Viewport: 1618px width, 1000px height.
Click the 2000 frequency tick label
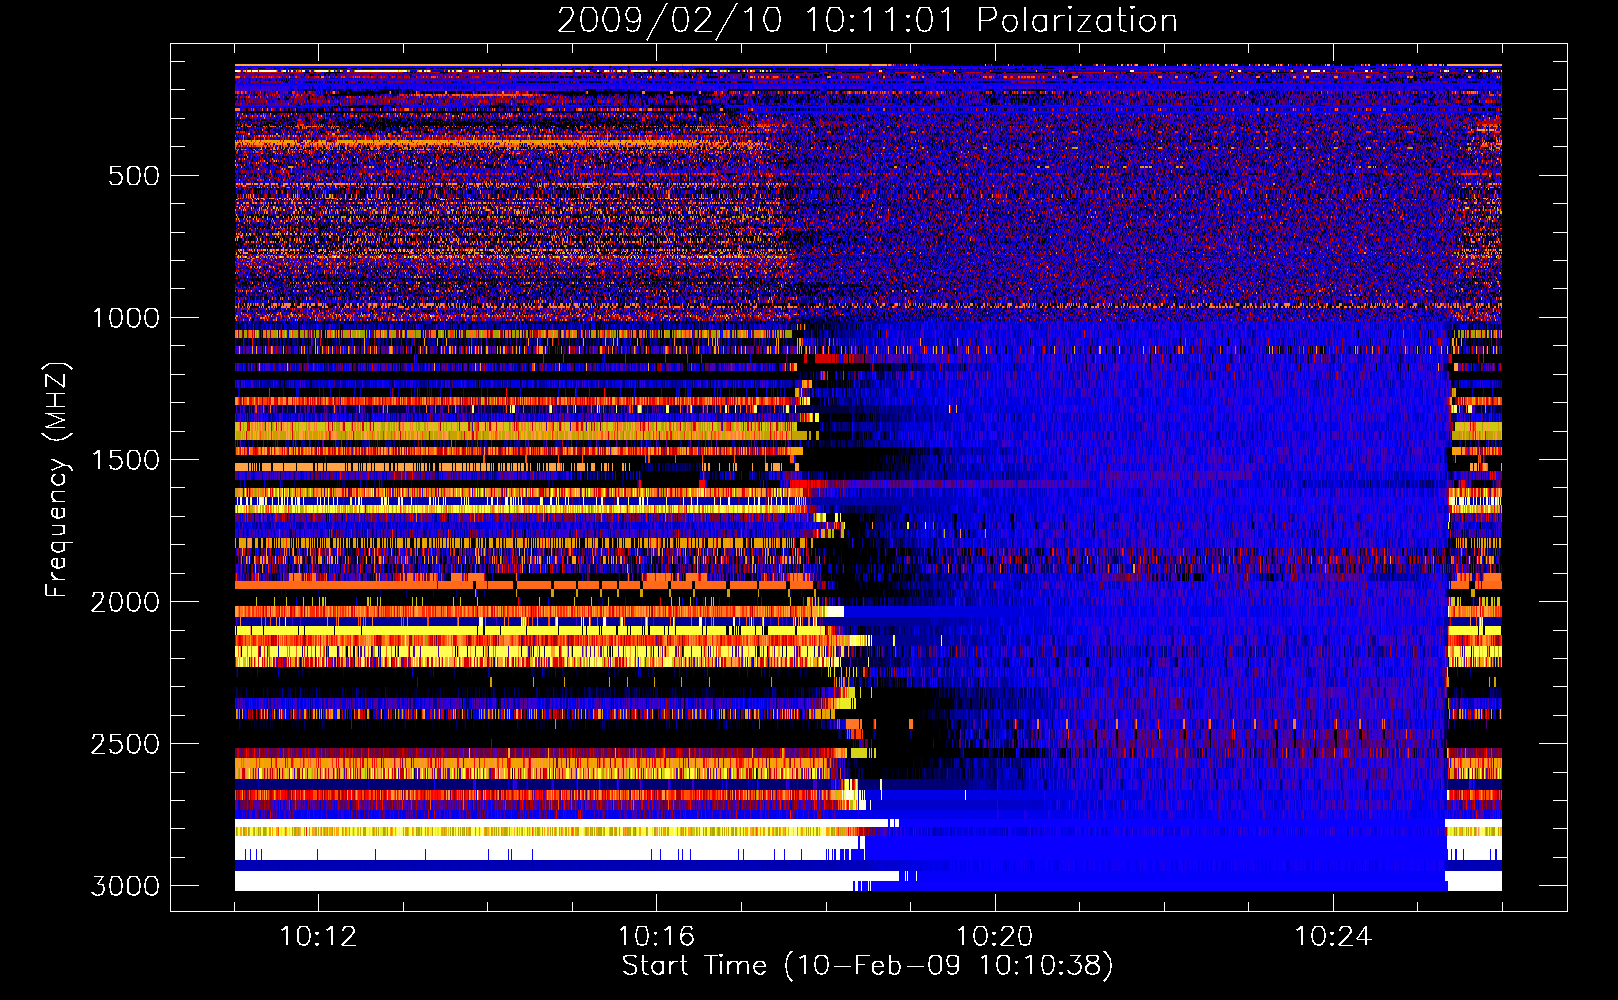125,602
